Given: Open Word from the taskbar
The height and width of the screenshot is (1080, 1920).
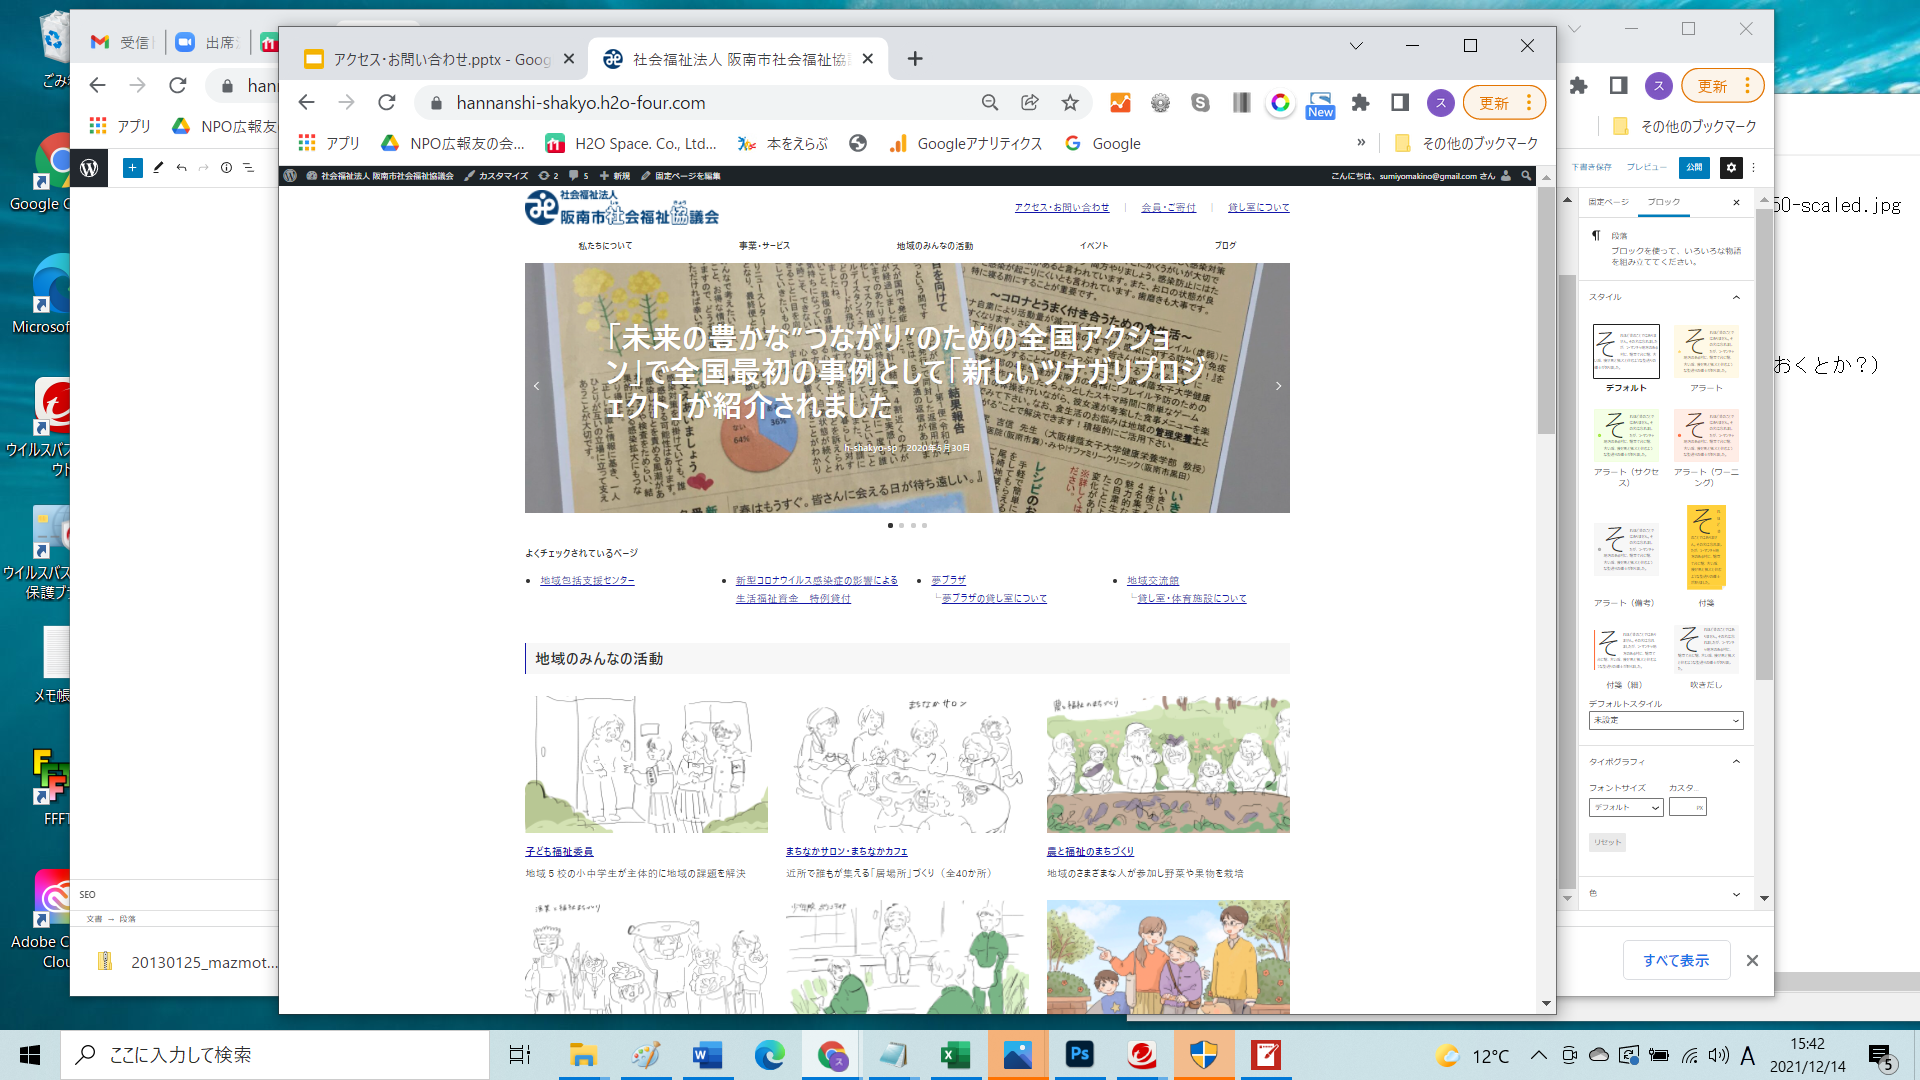Looking at the screenshot, I should click(x=707, y=1055).
